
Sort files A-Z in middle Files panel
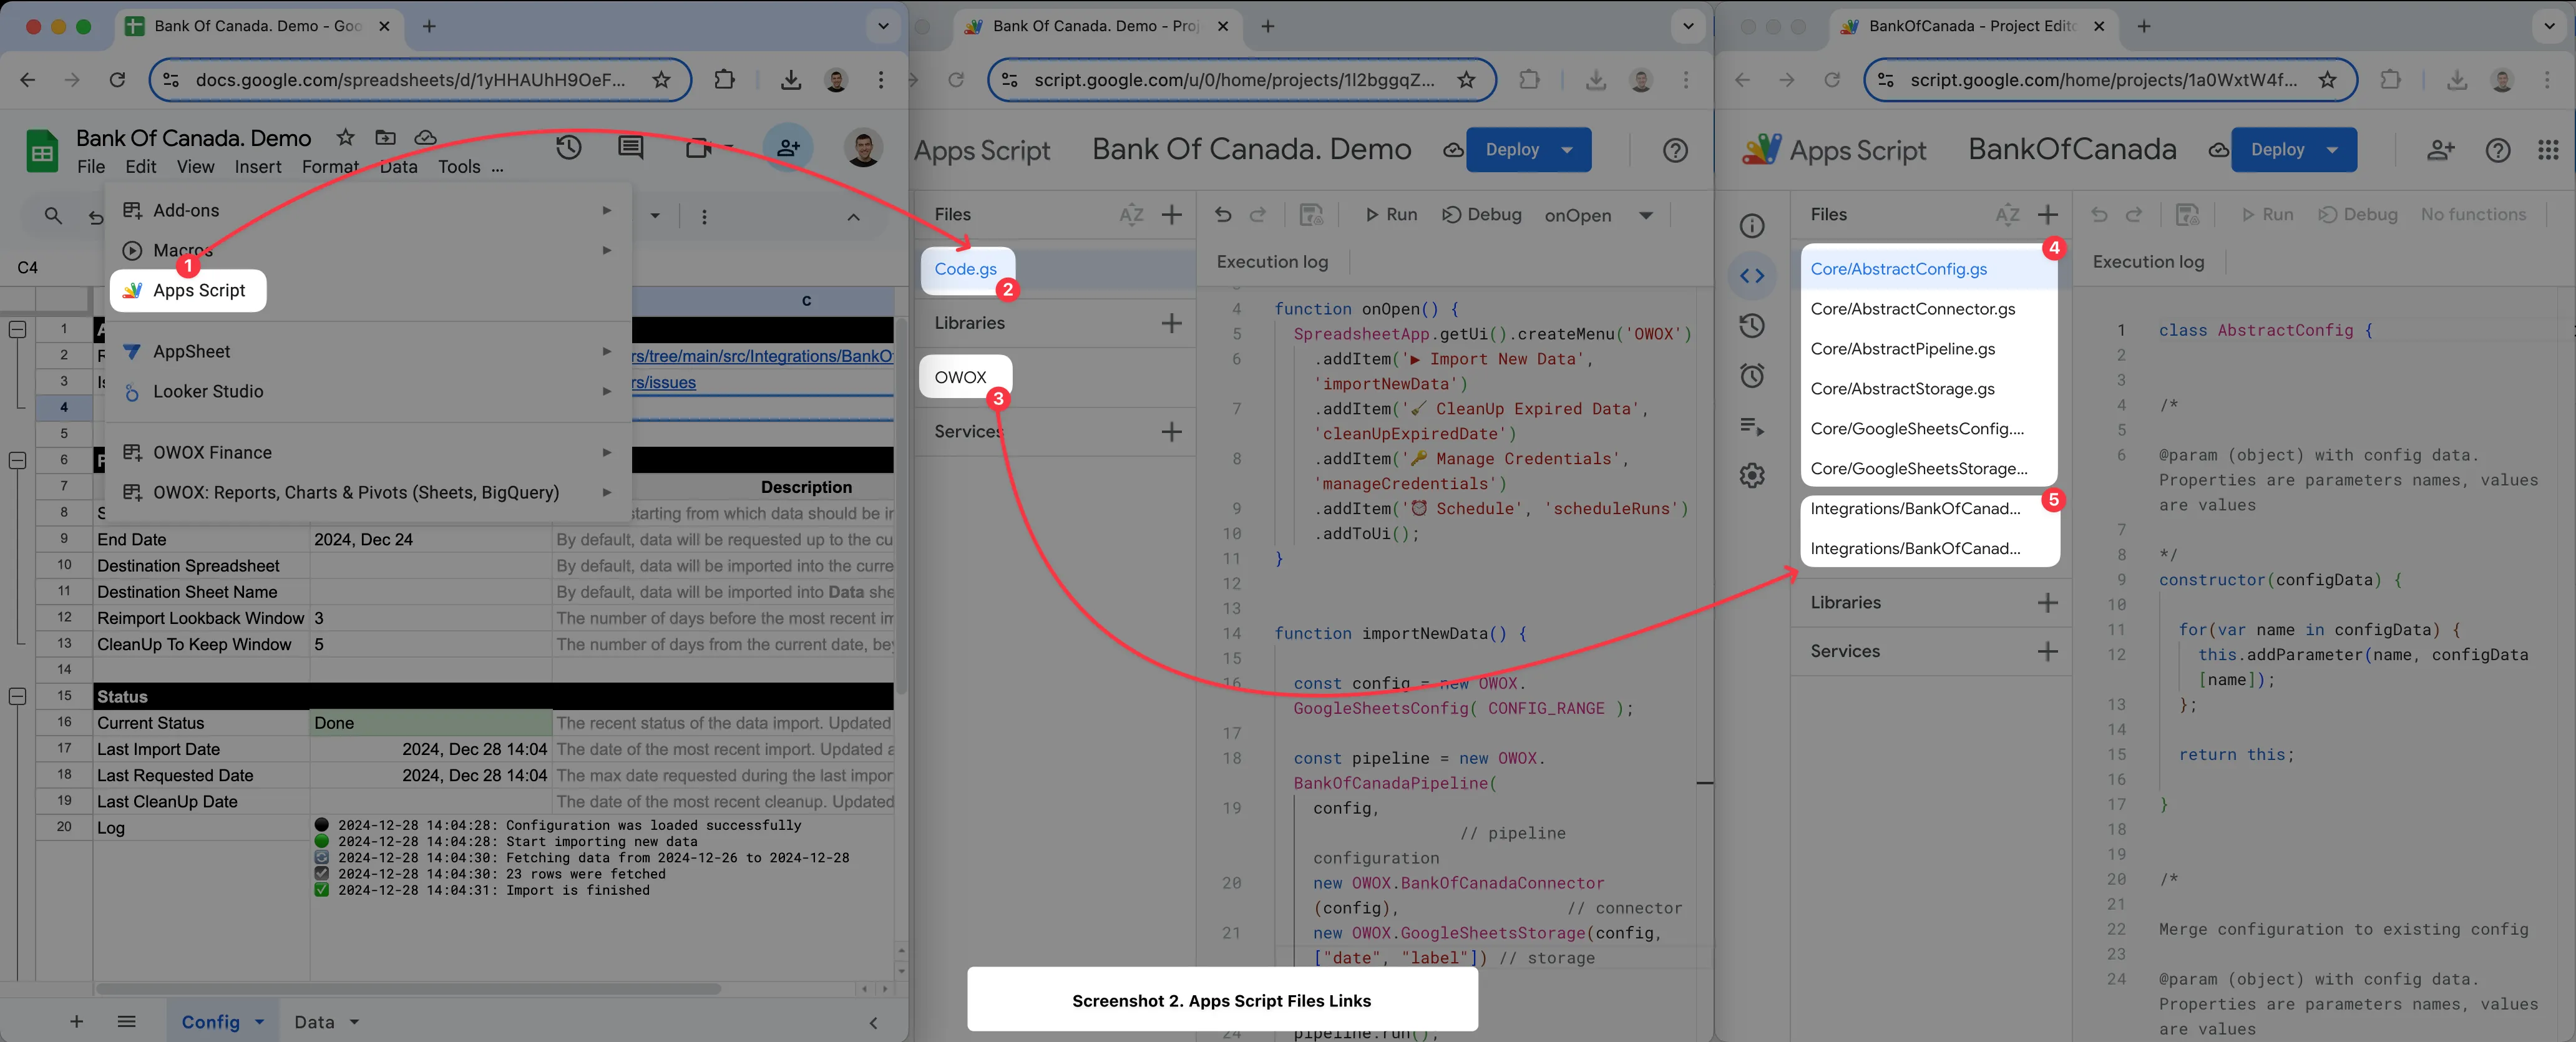(1131, 214)
